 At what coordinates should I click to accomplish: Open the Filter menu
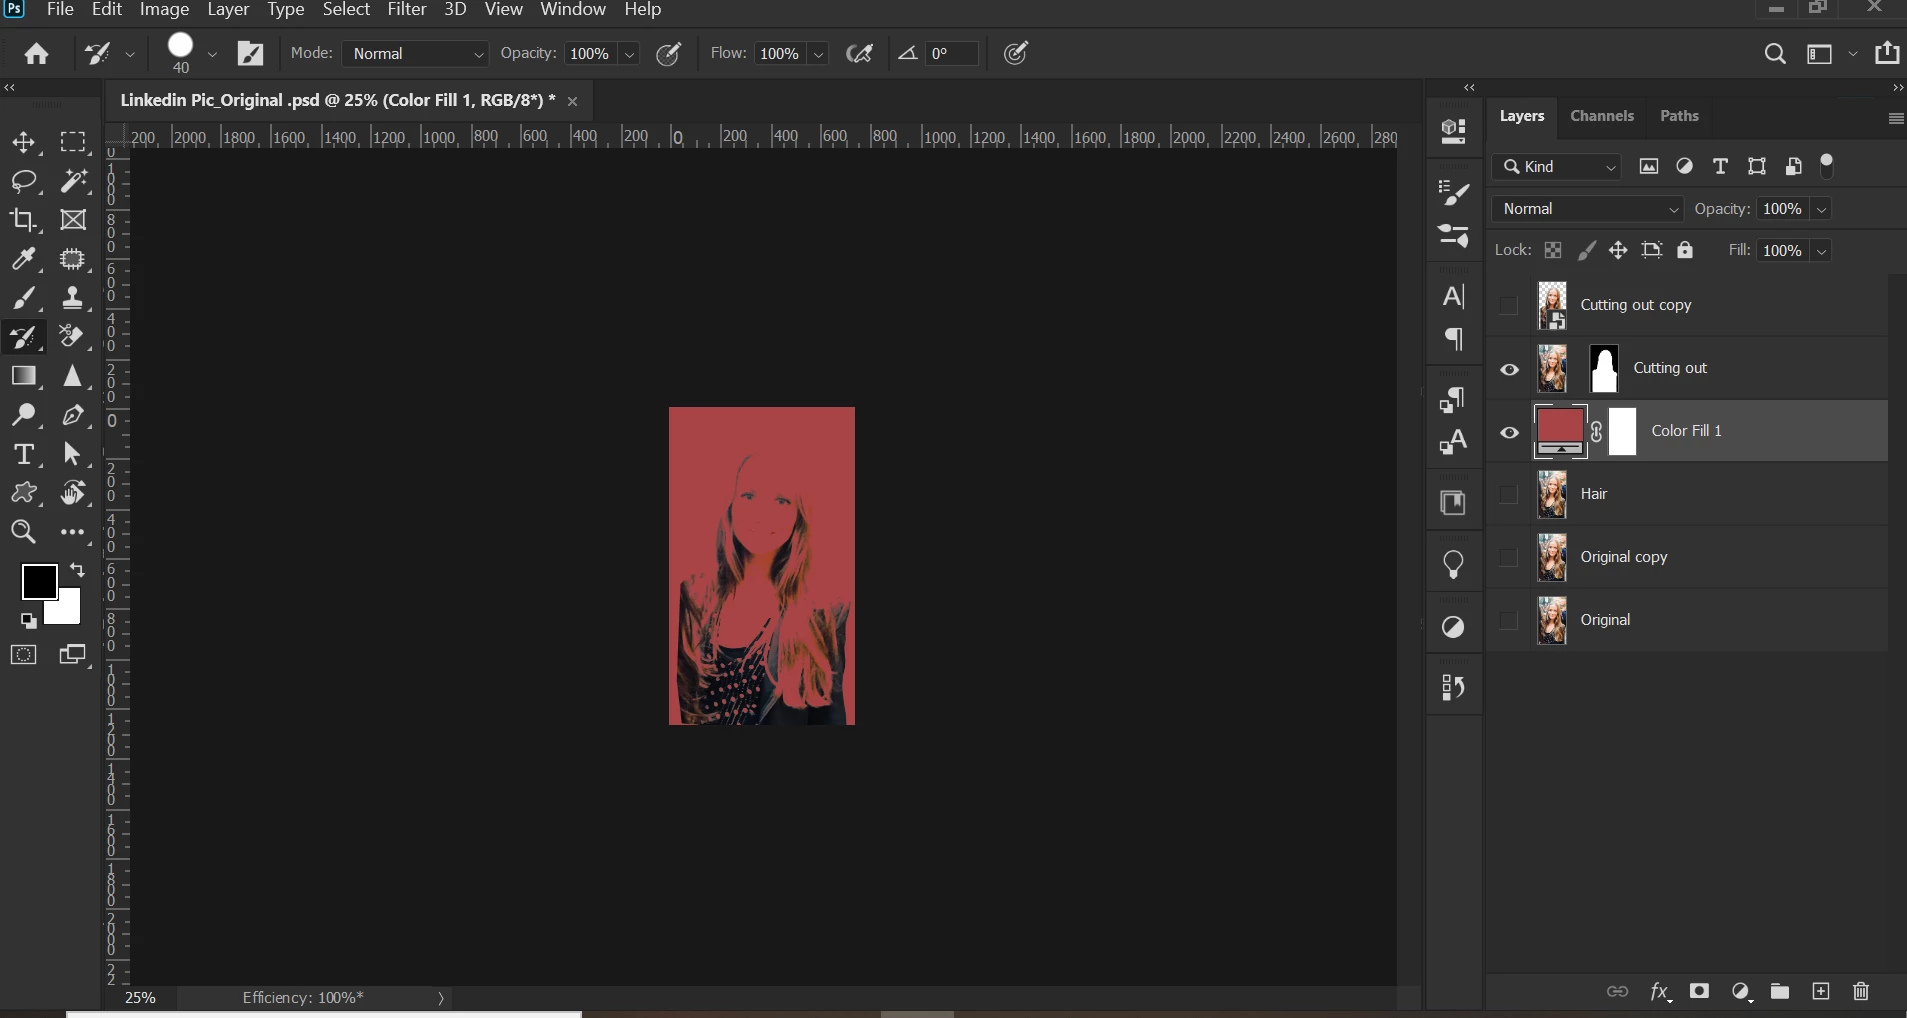[x=407, y=10]
